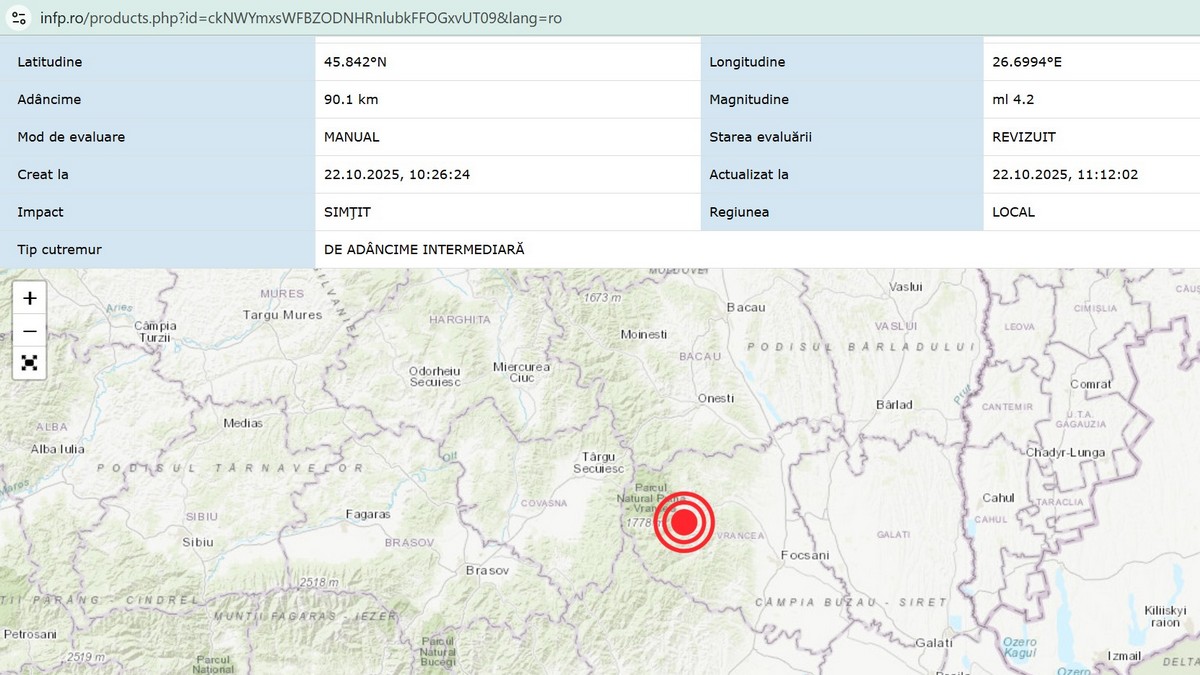Zoom in the map with plus button
The height and width of the screenshot is (675, 1200).
[x=30, y=298]
